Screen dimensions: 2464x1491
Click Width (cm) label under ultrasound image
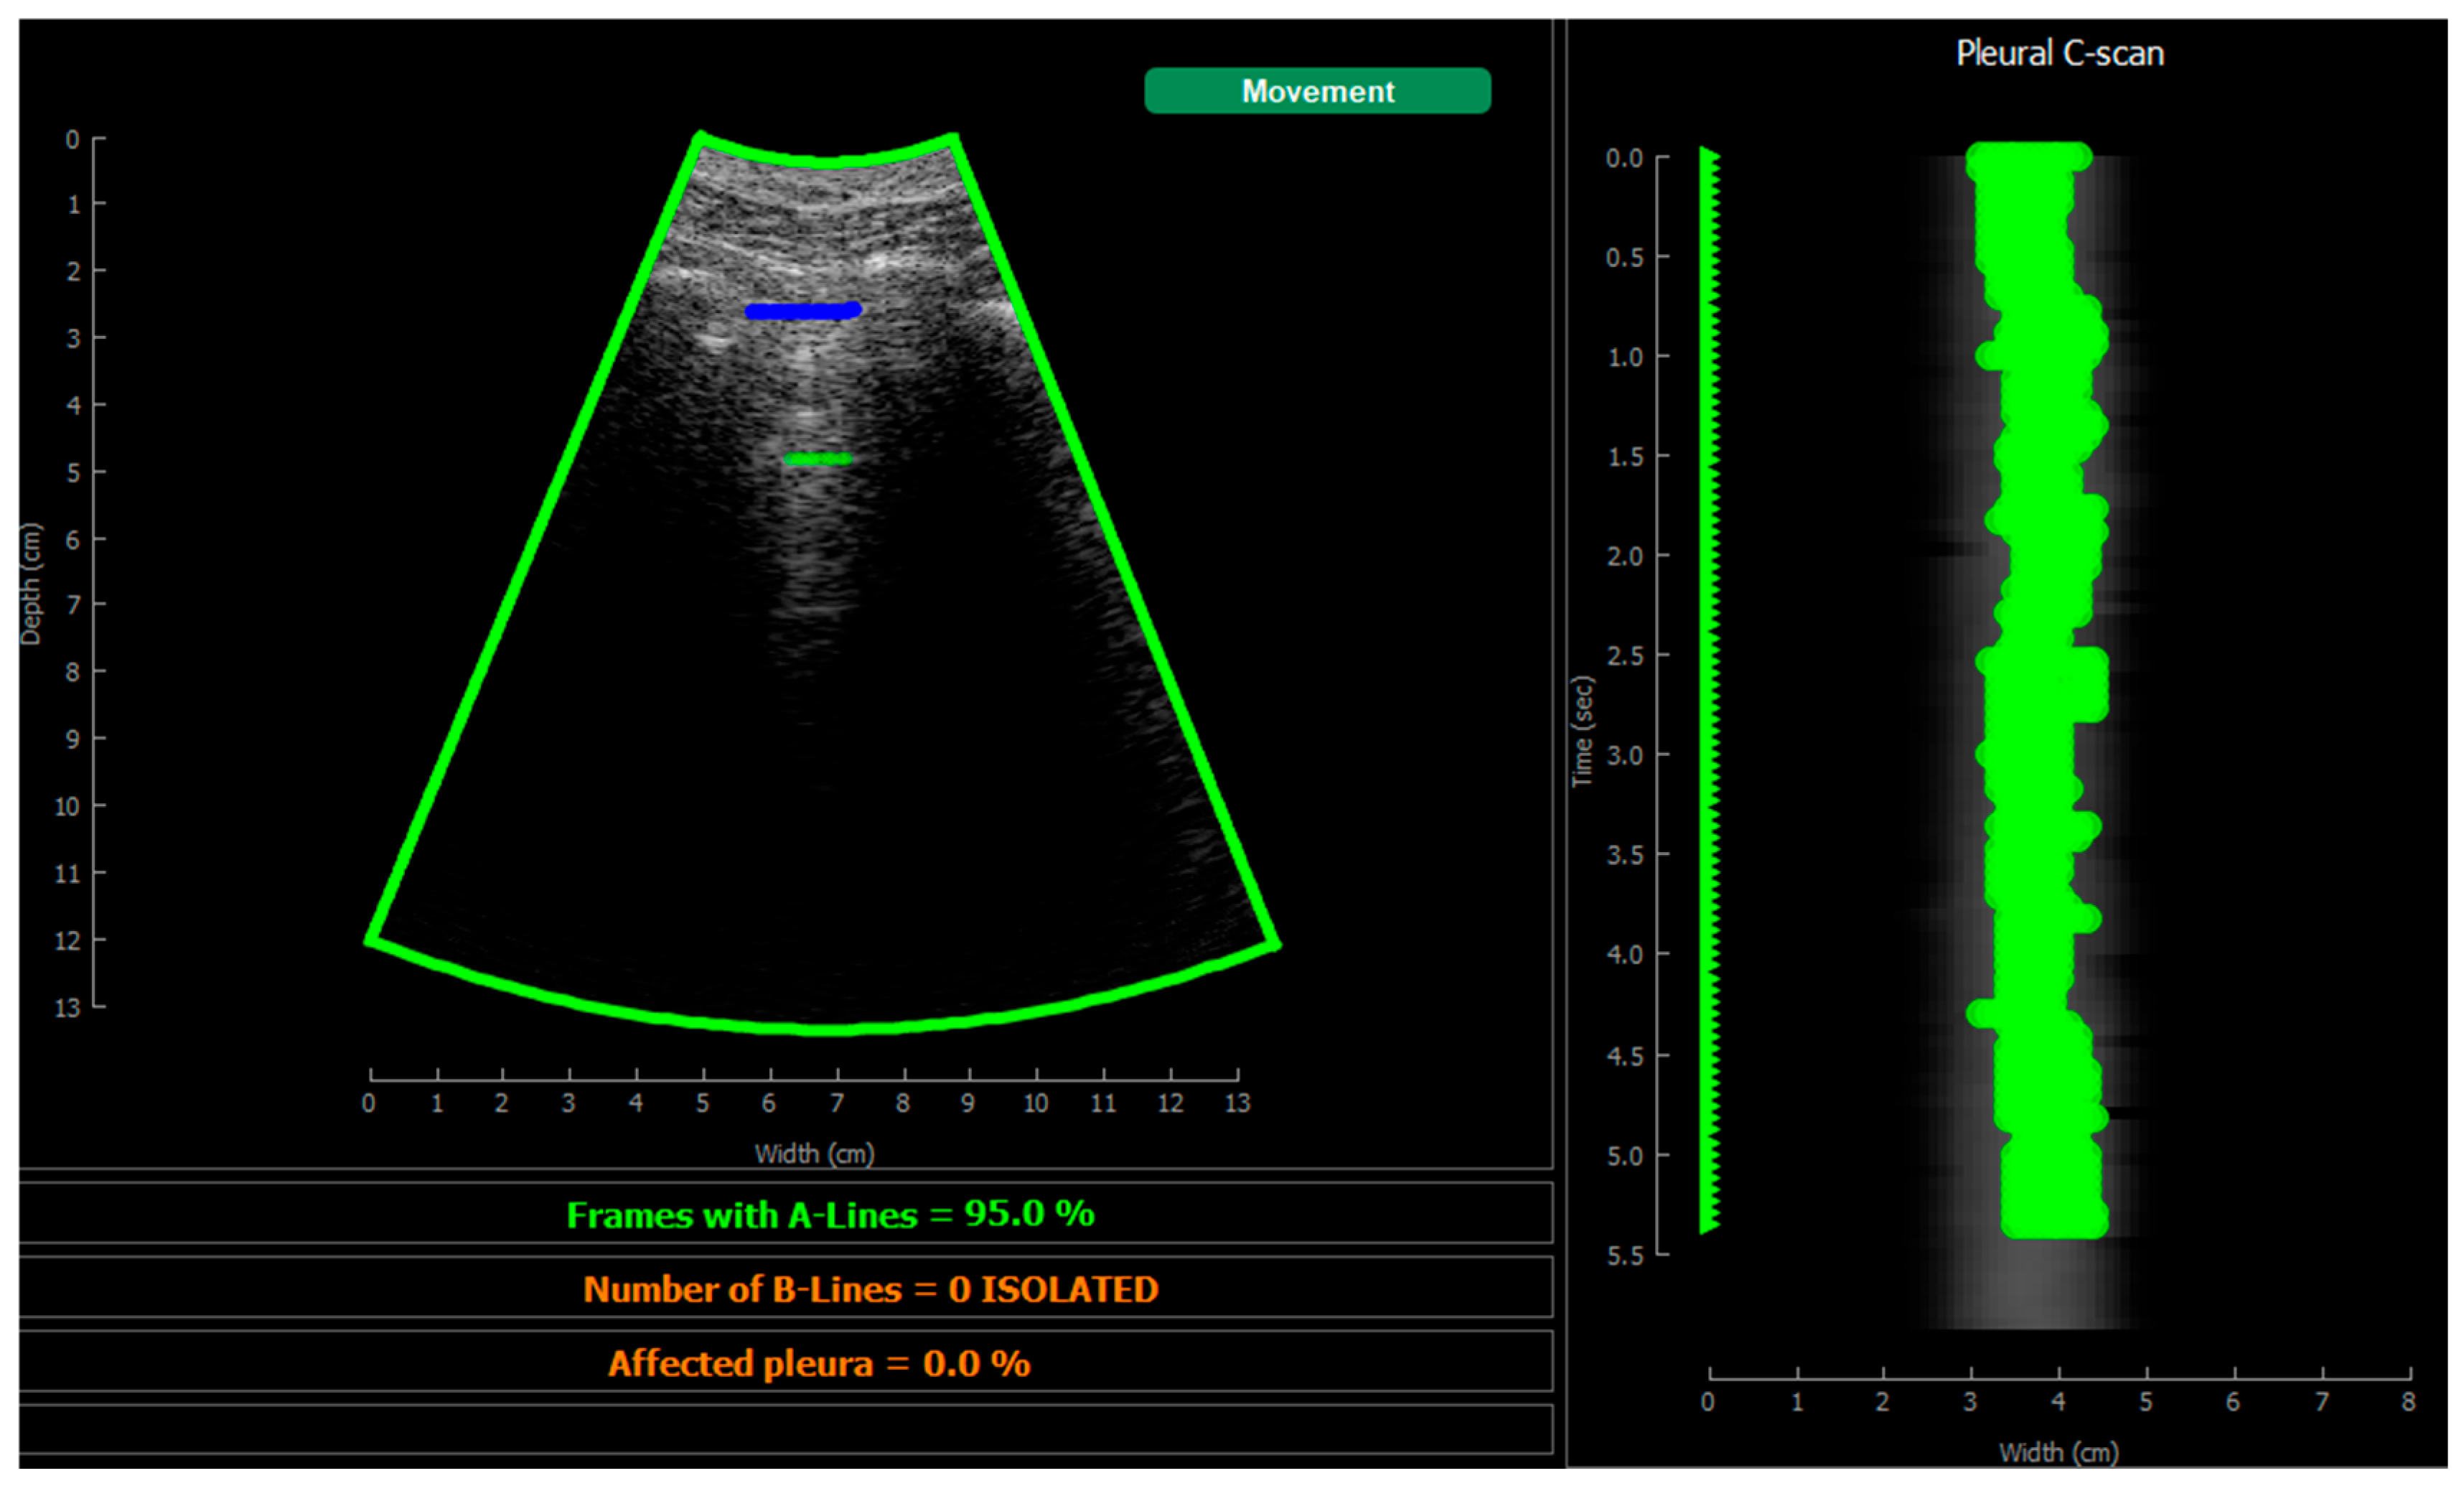pyautogui.click(x=814, y=1154)
